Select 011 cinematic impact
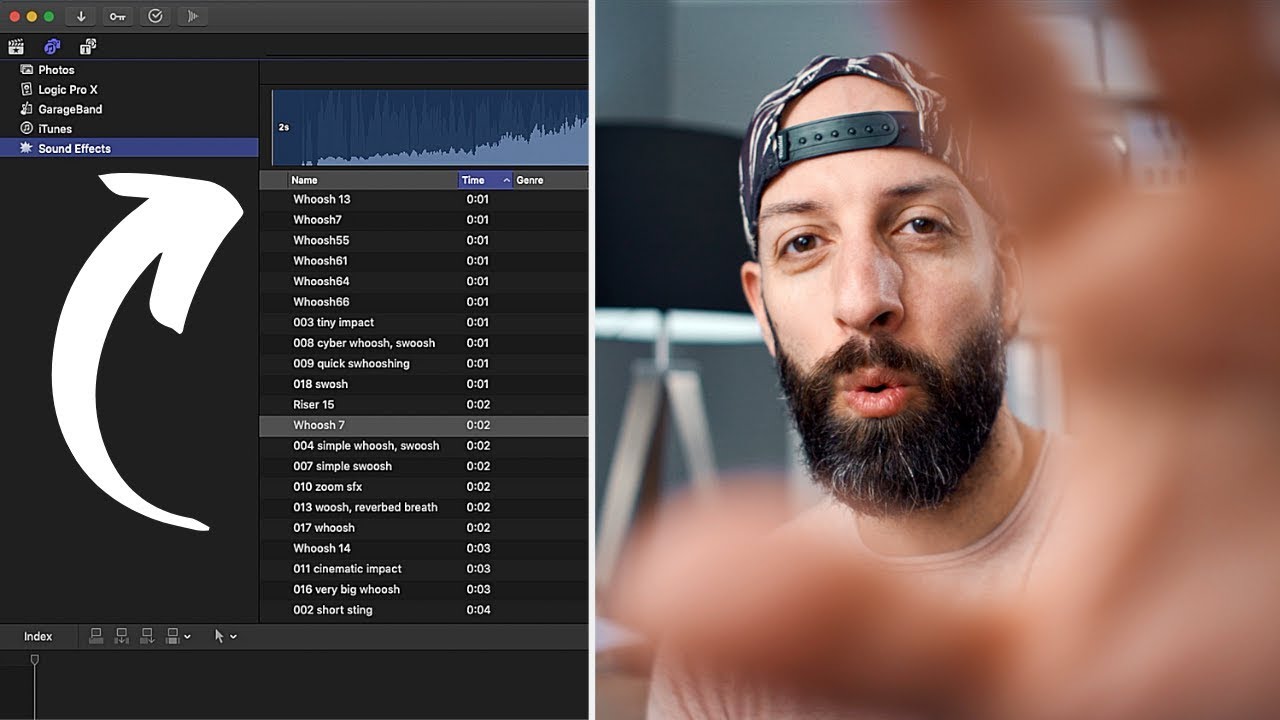1280x720 pixels. 424,569
